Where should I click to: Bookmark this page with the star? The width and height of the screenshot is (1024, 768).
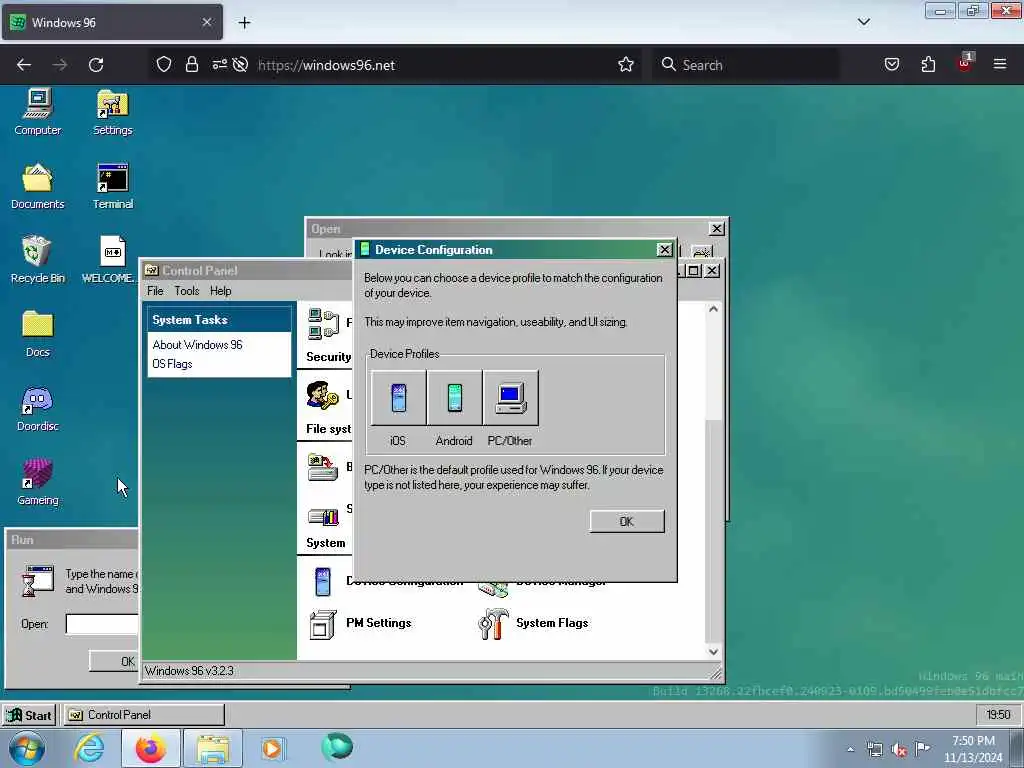pyautogui.click(x=626, y=65)
